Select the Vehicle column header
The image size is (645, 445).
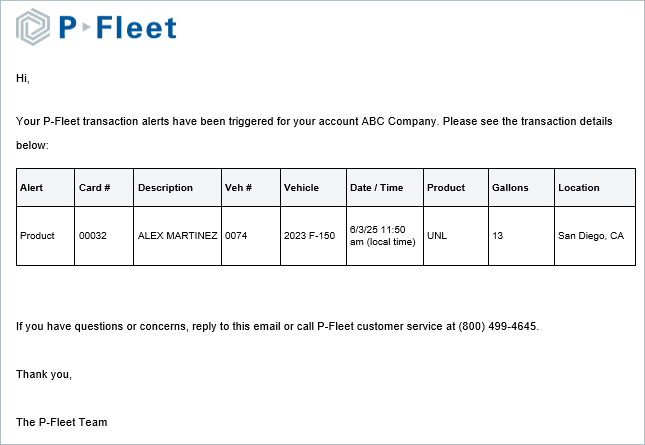click(301, 188)
